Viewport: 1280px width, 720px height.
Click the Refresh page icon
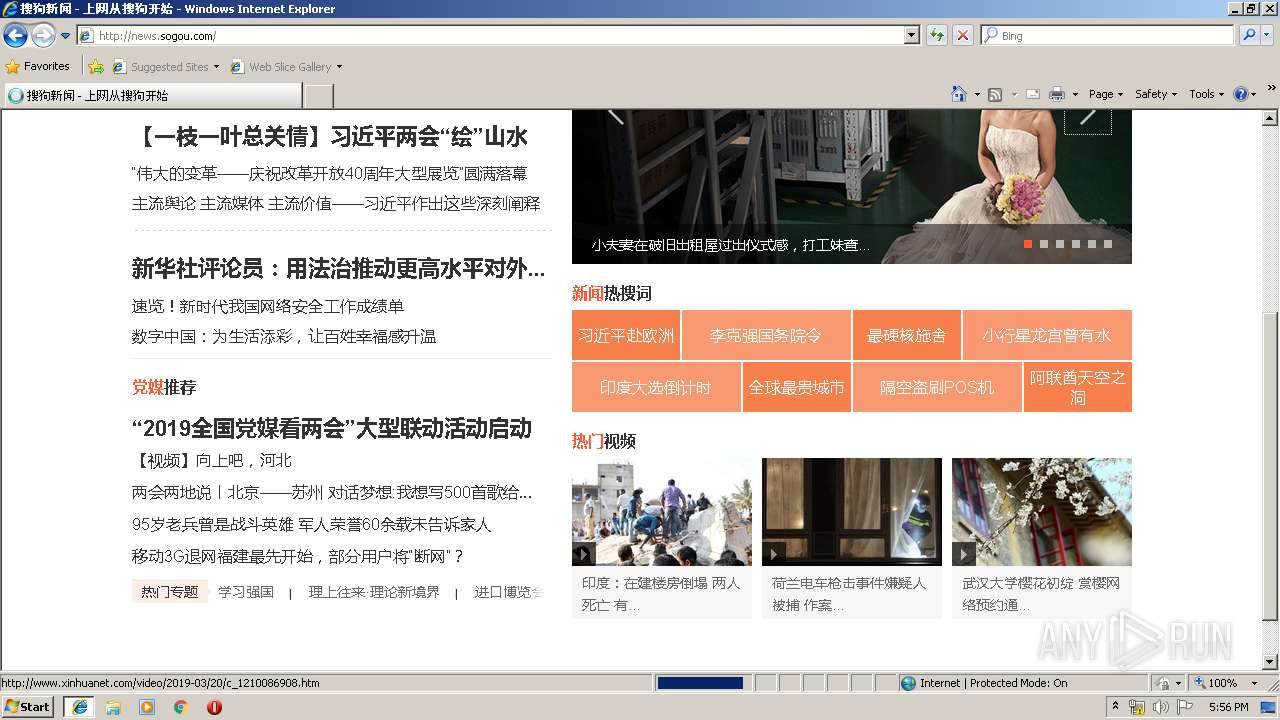point(937,36)
